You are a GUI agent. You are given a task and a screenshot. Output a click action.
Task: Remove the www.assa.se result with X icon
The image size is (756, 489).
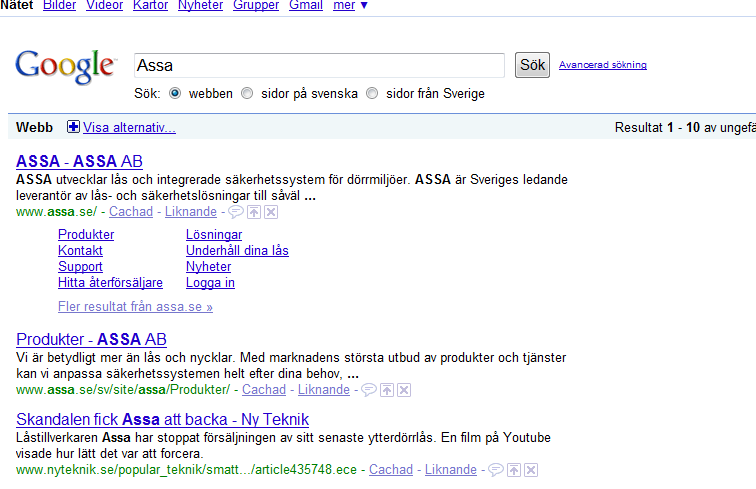[271, 212]
